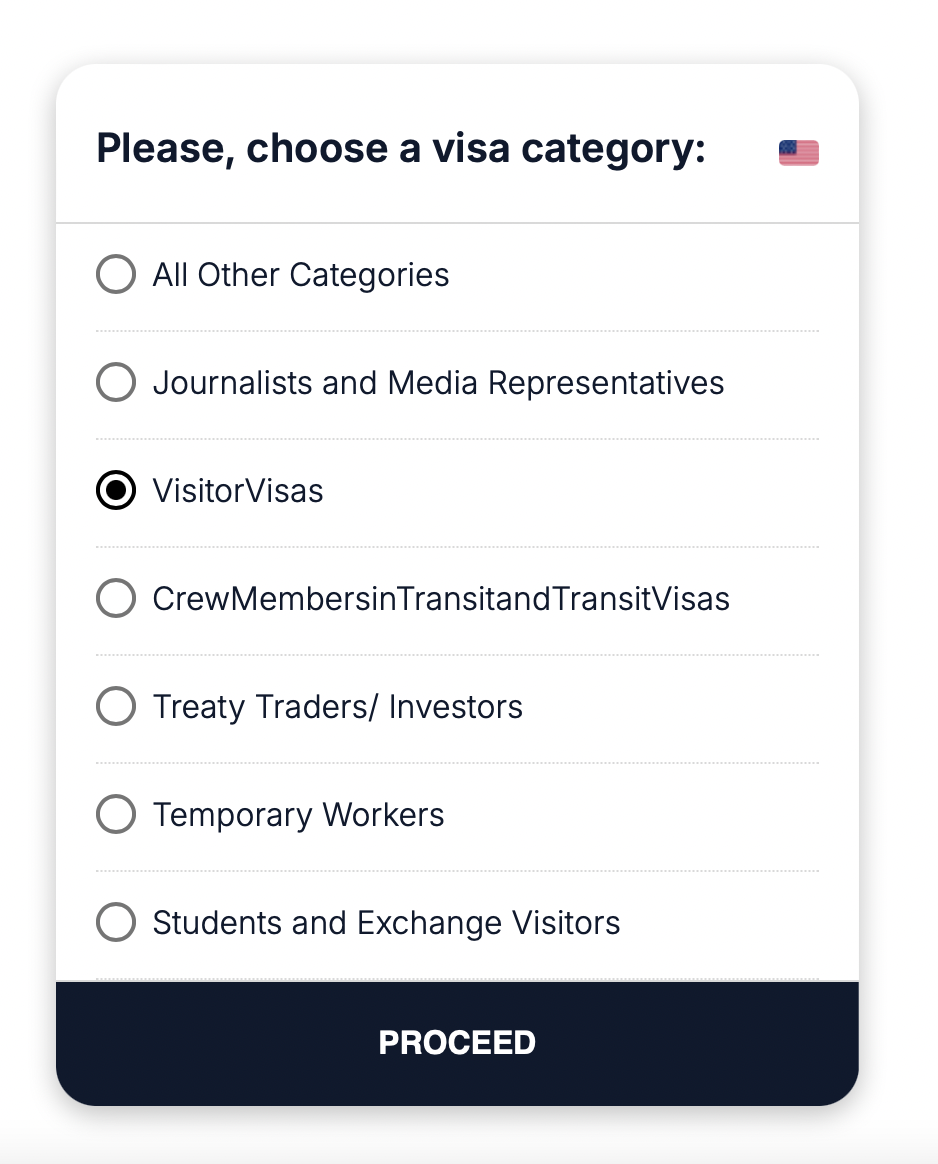Click the United States flag icon
The height and width of the screenshot is (1164, 938).
(x=798, y=153)
